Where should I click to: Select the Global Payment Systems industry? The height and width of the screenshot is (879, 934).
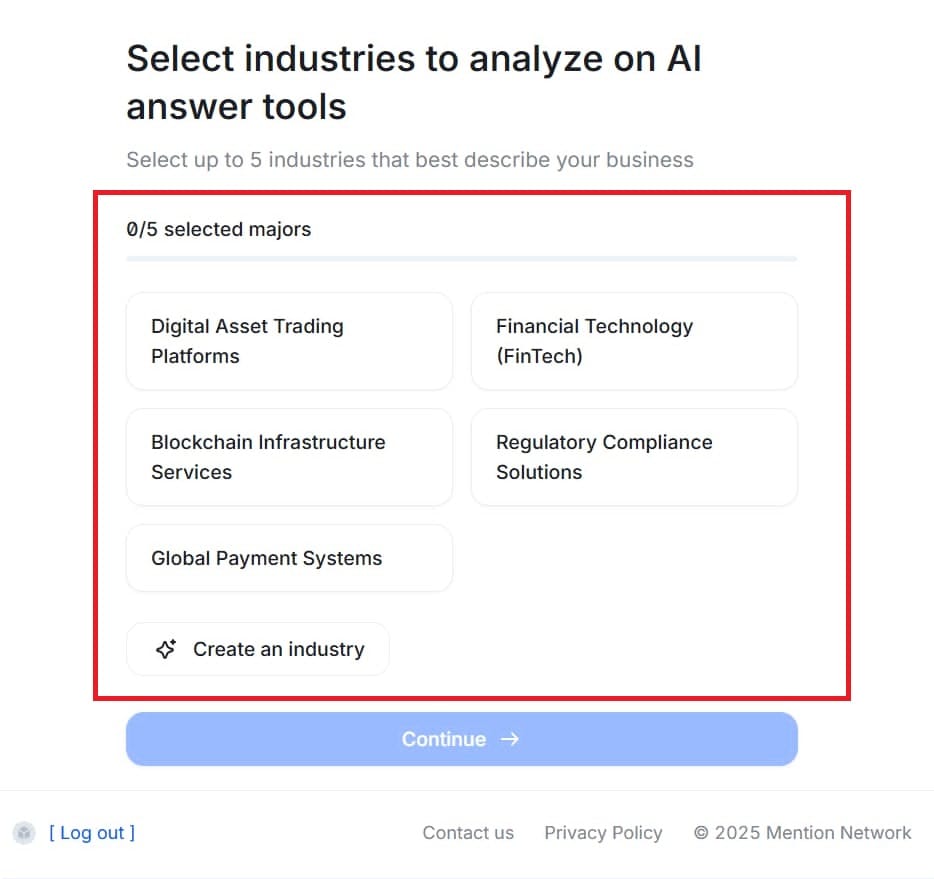(x=289, y=558)
